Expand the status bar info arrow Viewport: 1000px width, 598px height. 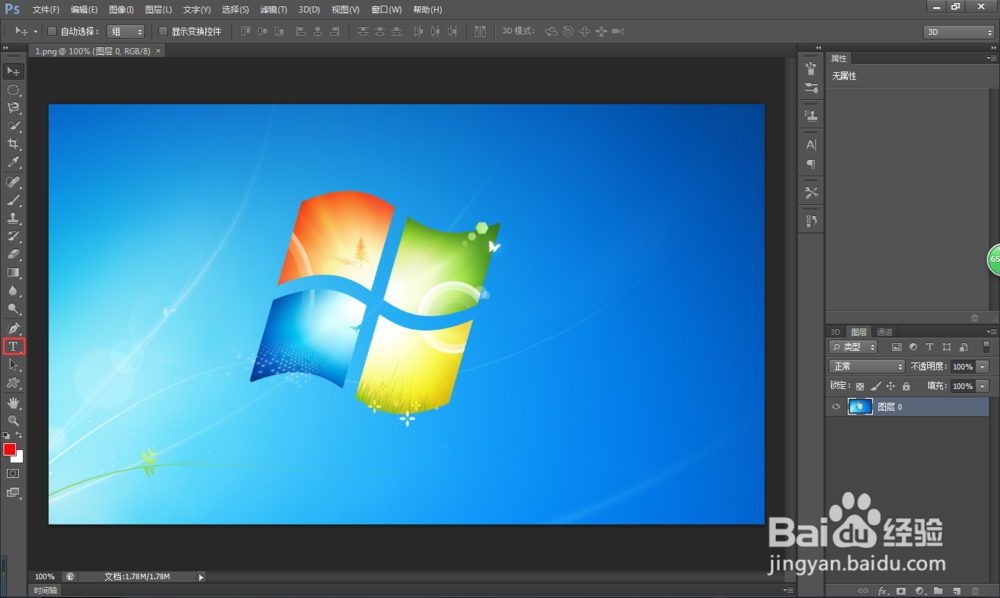click(201, 577)
